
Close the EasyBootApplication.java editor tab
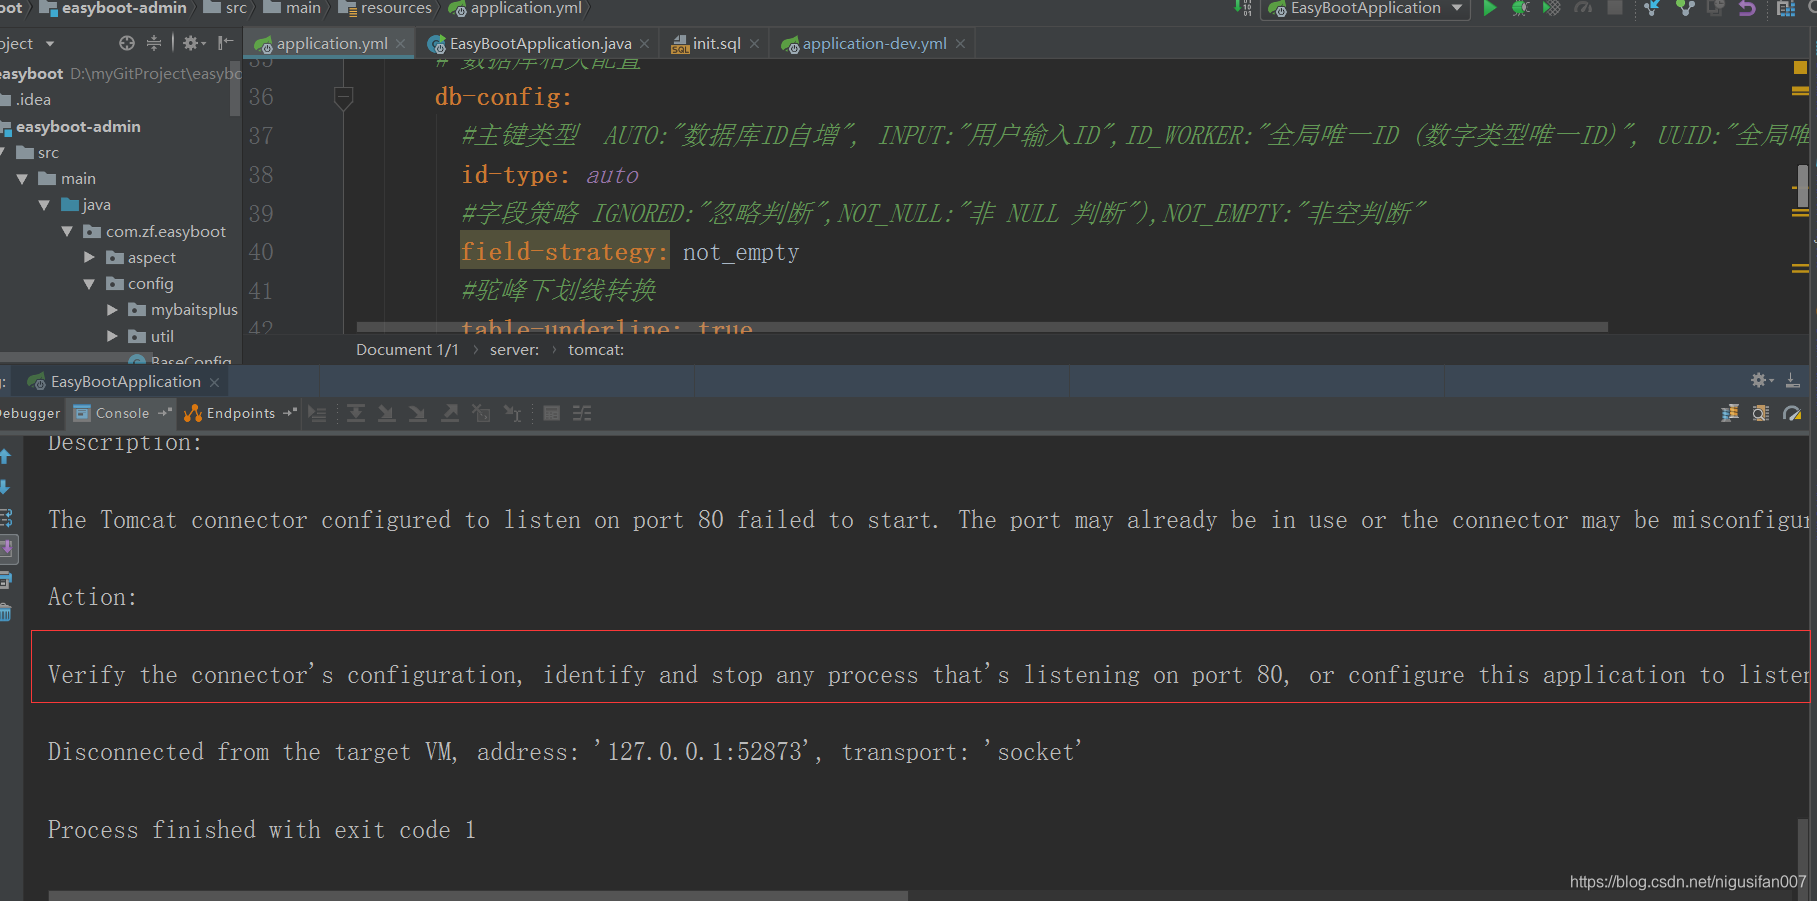coord(644,44)
